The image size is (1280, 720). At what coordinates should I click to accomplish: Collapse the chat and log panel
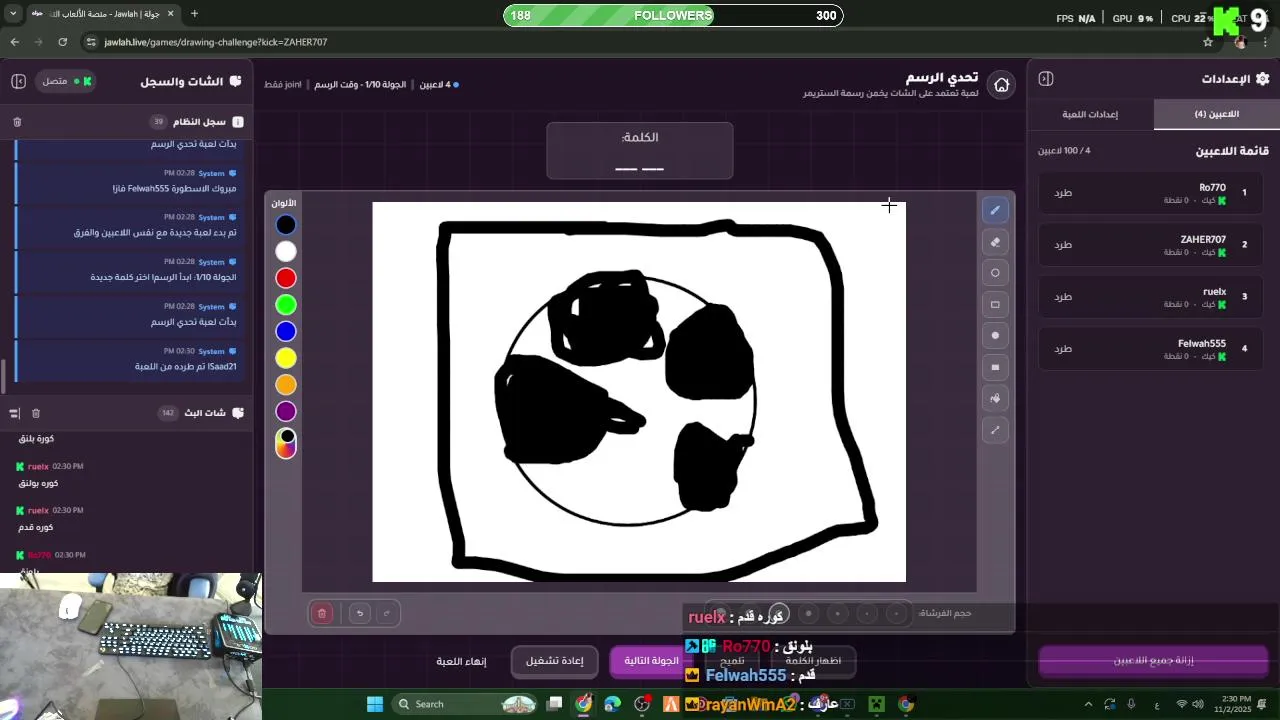tap(18, 81)
